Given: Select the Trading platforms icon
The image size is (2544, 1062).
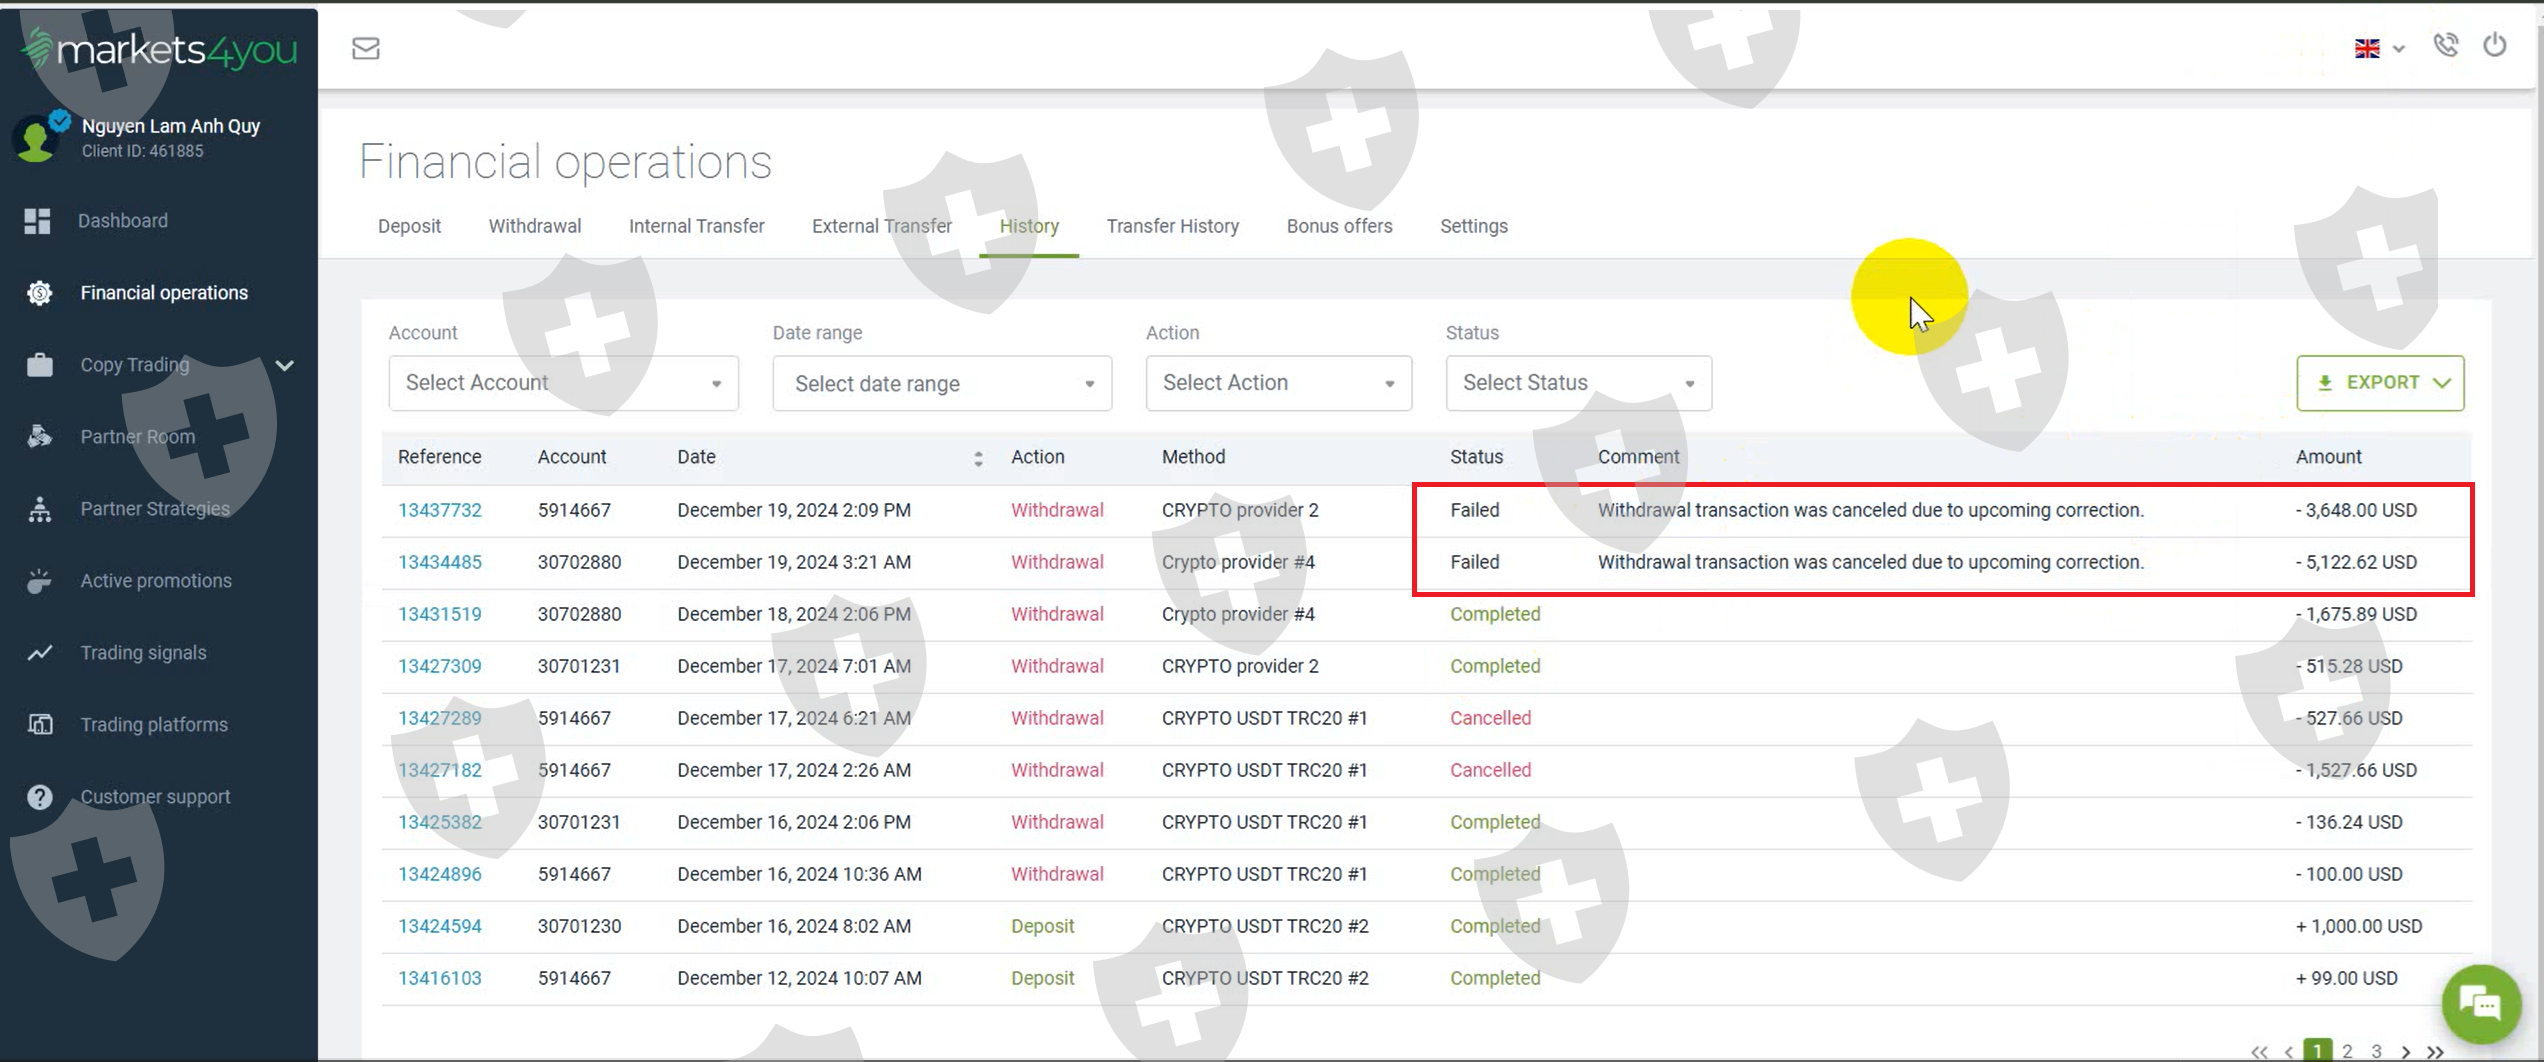Looking at the screenshot, I should click(40, 725).
